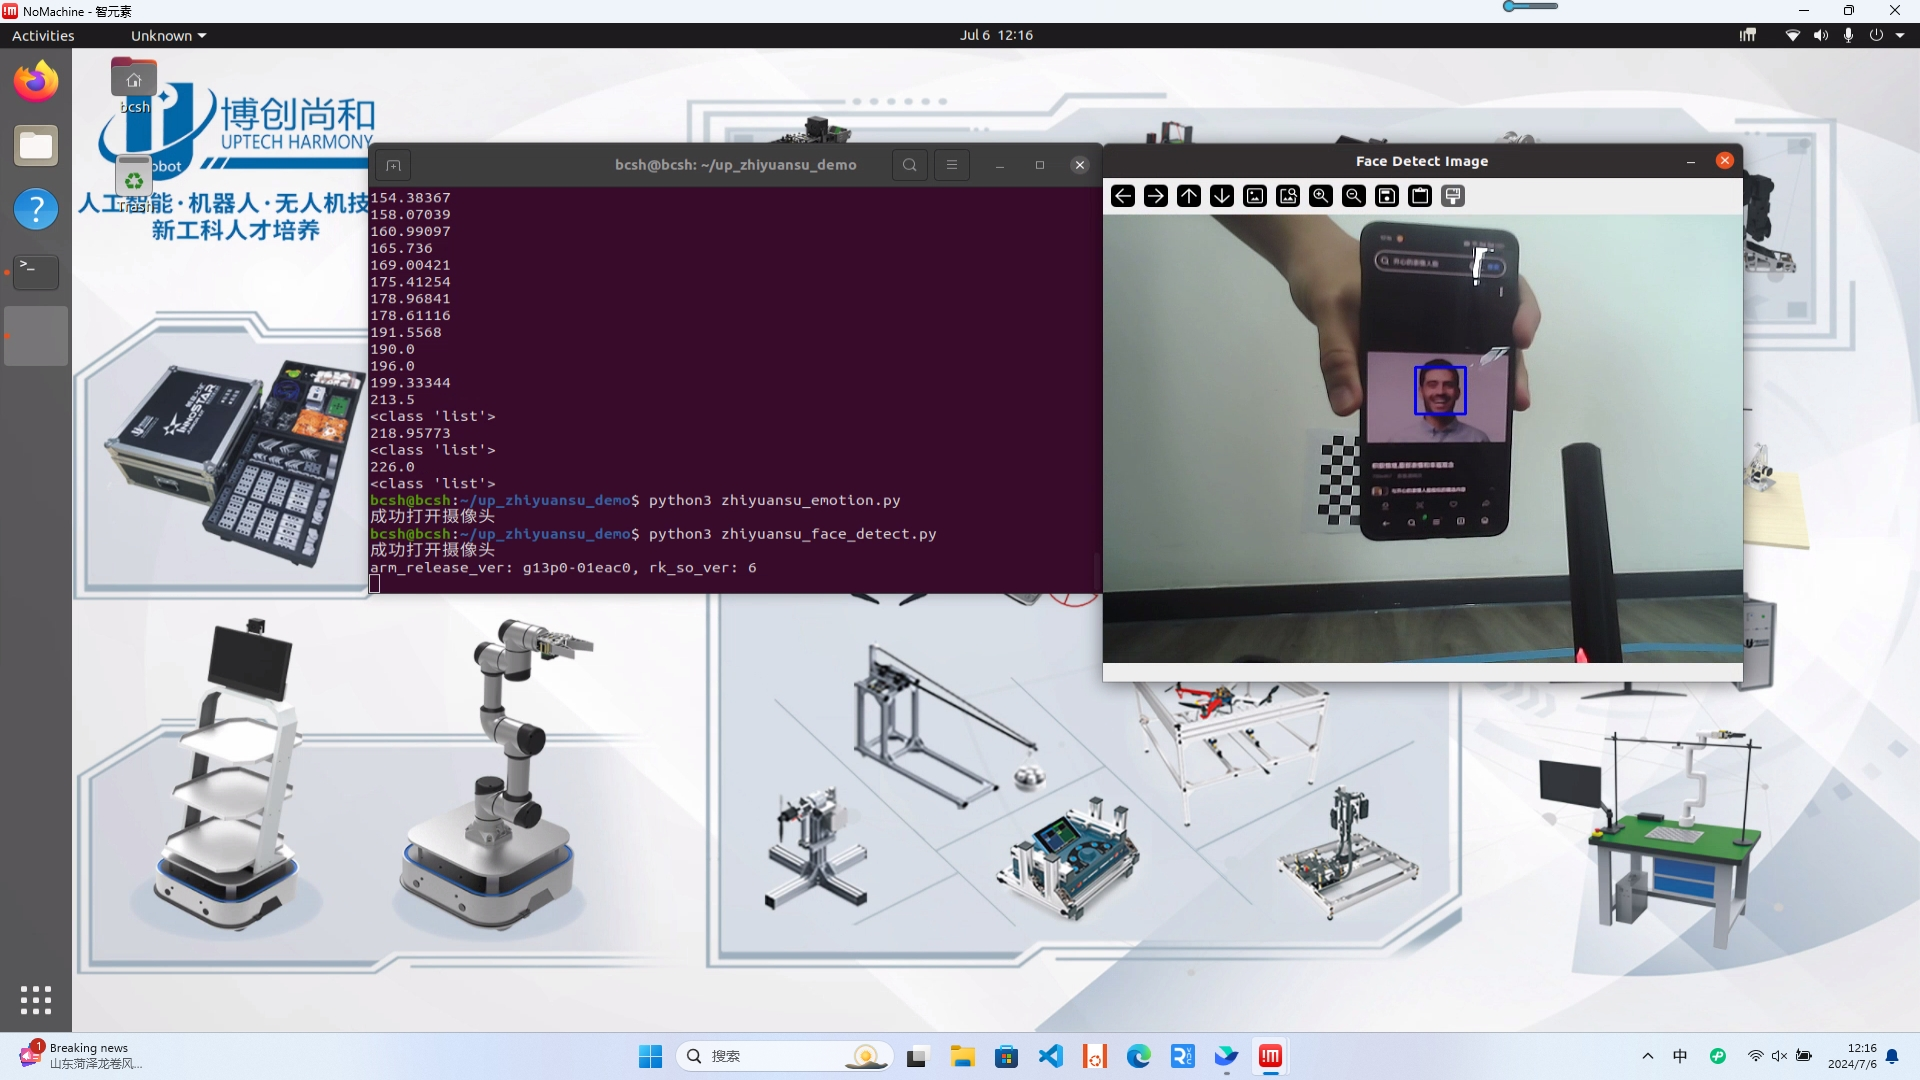1920x1080 pixels.
Task: Click the Jul 6 12:16 clock
Action: (996, 35)
